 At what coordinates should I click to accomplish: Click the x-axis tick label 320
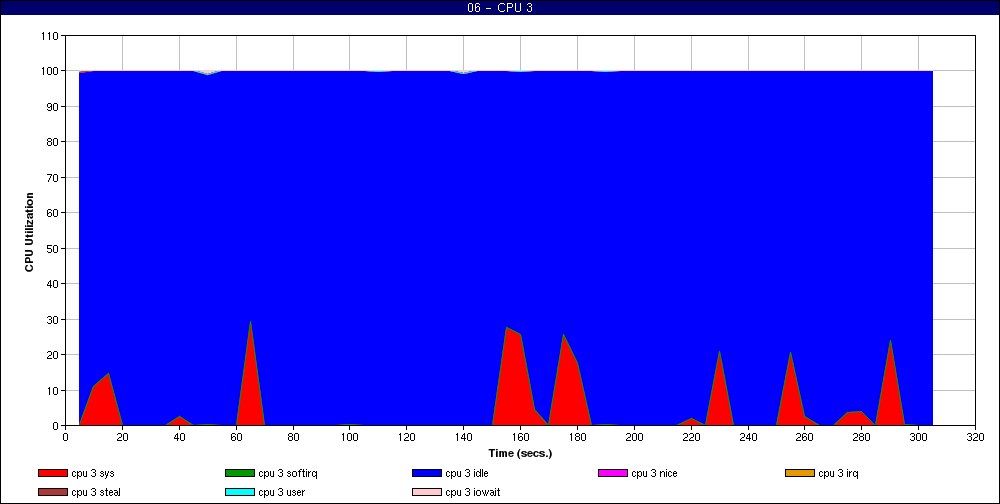point(975,438)
